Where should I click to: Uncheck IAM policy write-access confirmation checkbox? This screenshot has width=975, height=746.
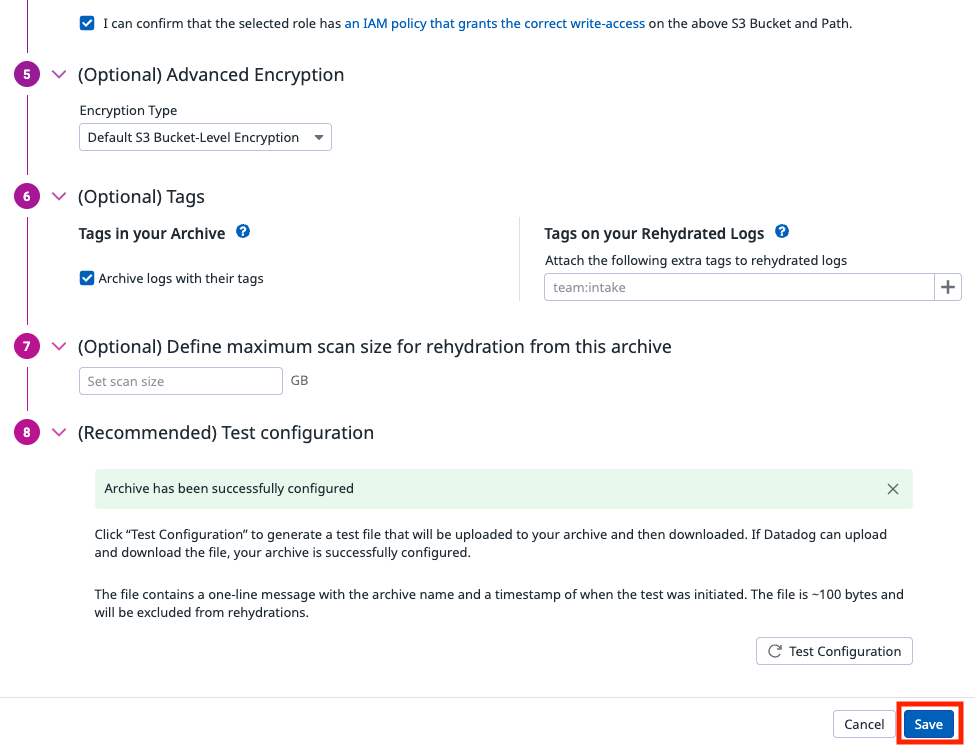point(87,23)
